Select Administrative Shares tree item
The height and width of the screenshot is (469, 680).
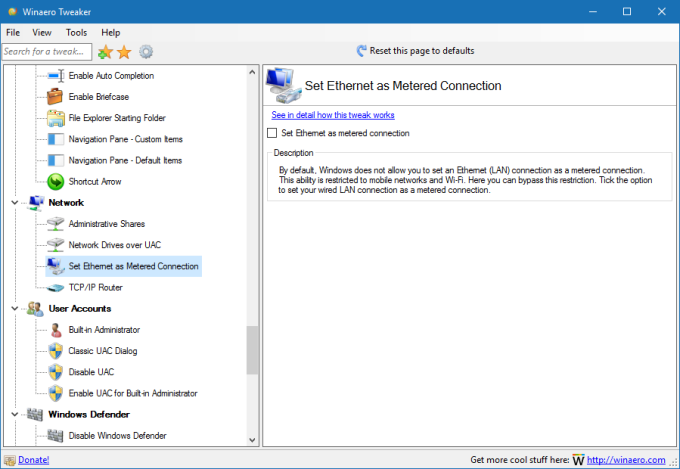point(107,224)
